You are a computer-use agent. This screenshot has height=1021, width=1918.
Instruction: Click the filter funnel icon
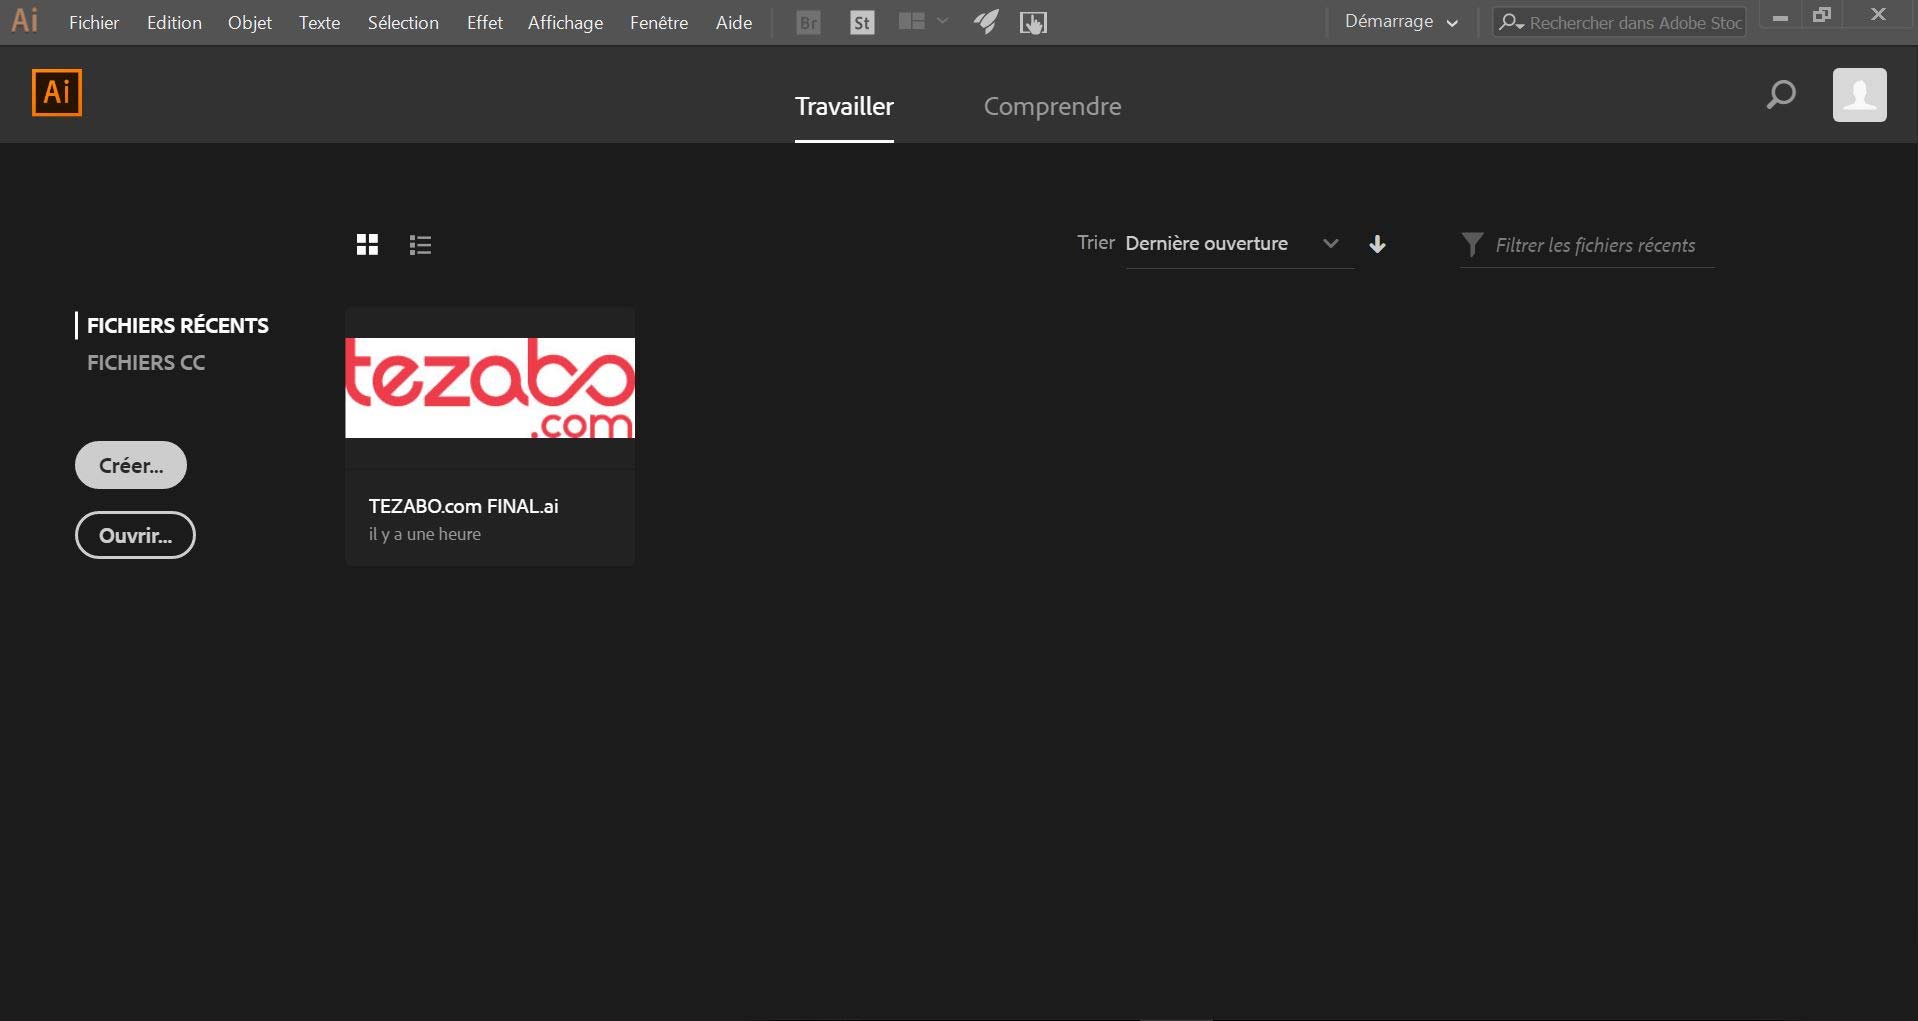click(x=1471, y=244)
